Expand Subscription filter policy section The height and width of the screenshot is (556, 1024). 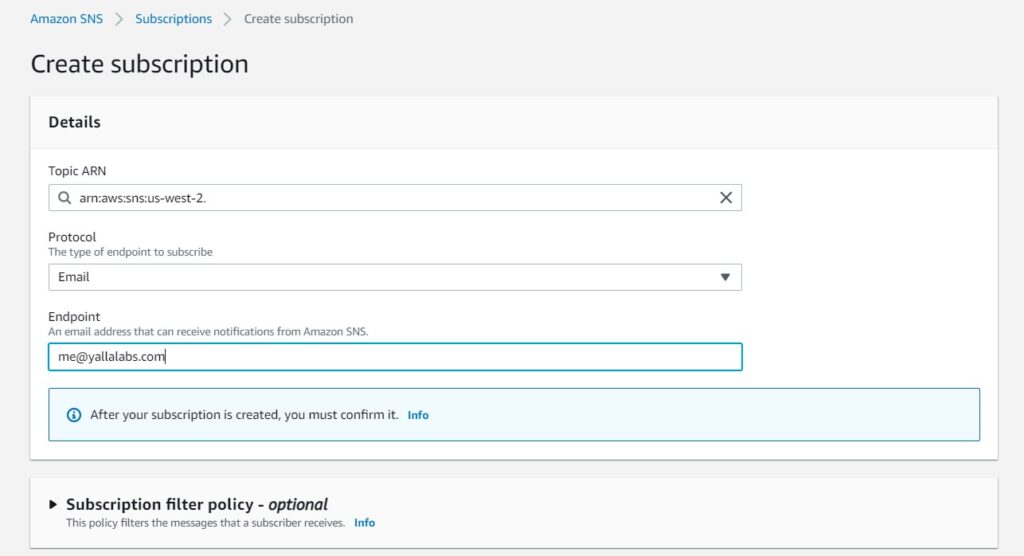pyautogui.click(x=53, y=504)
